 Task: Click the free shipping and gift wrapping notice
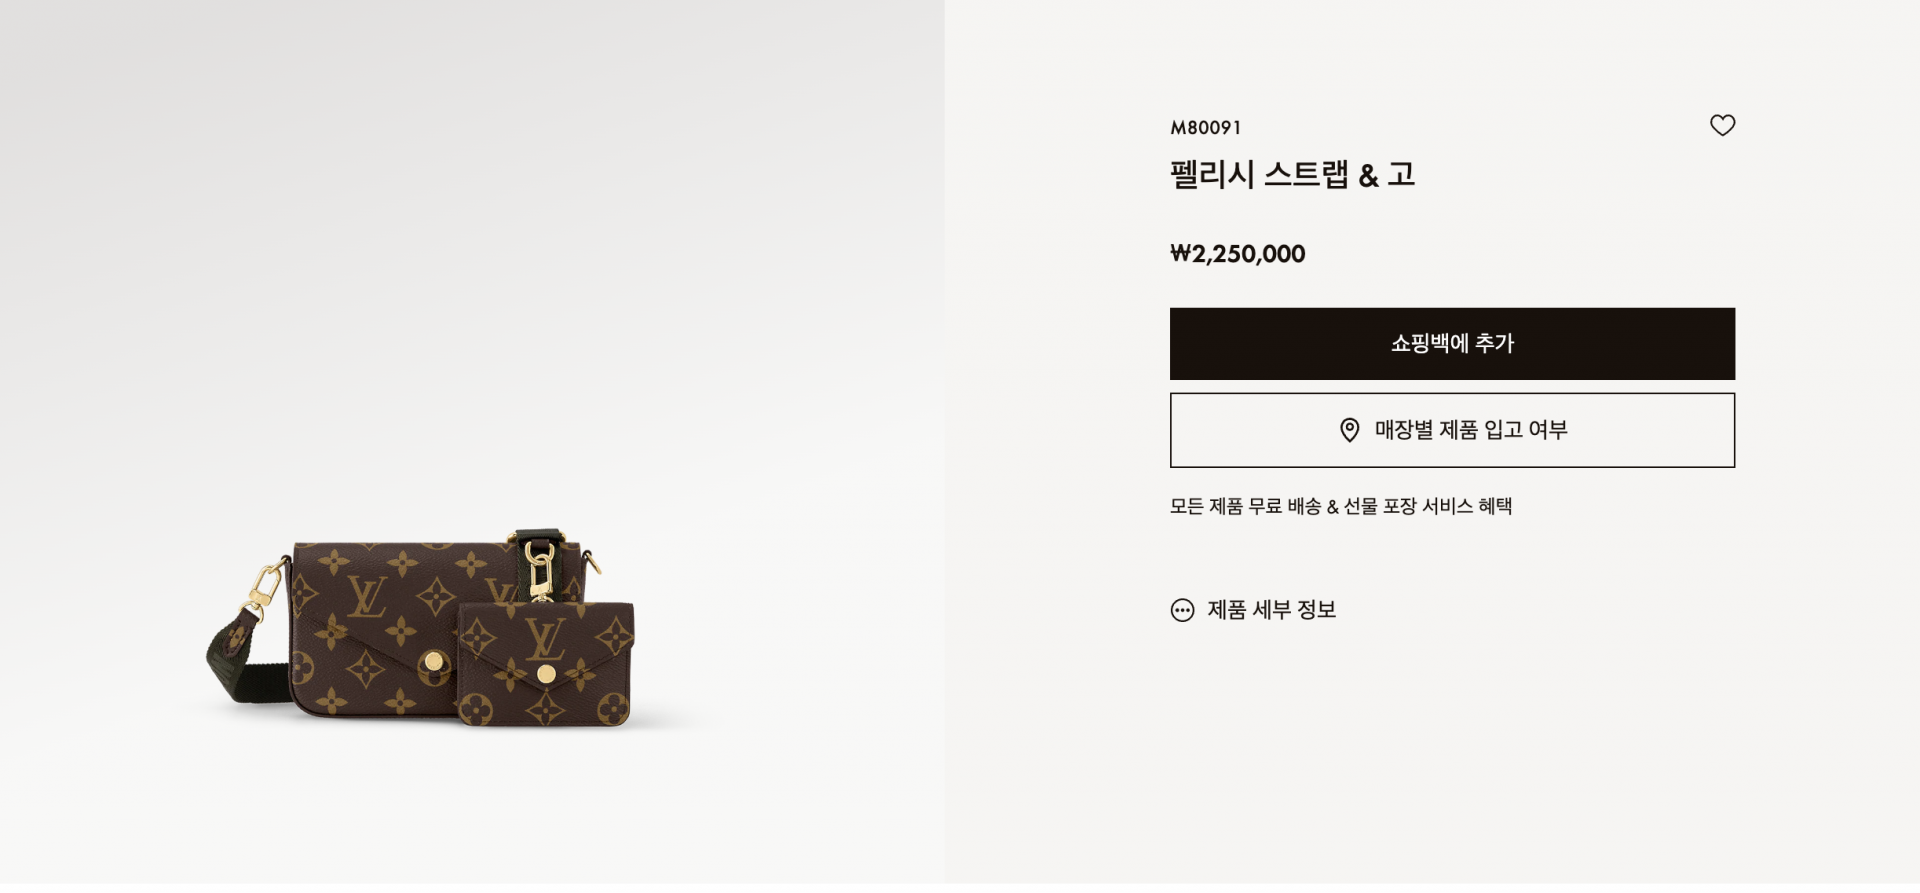(1341, 506)
